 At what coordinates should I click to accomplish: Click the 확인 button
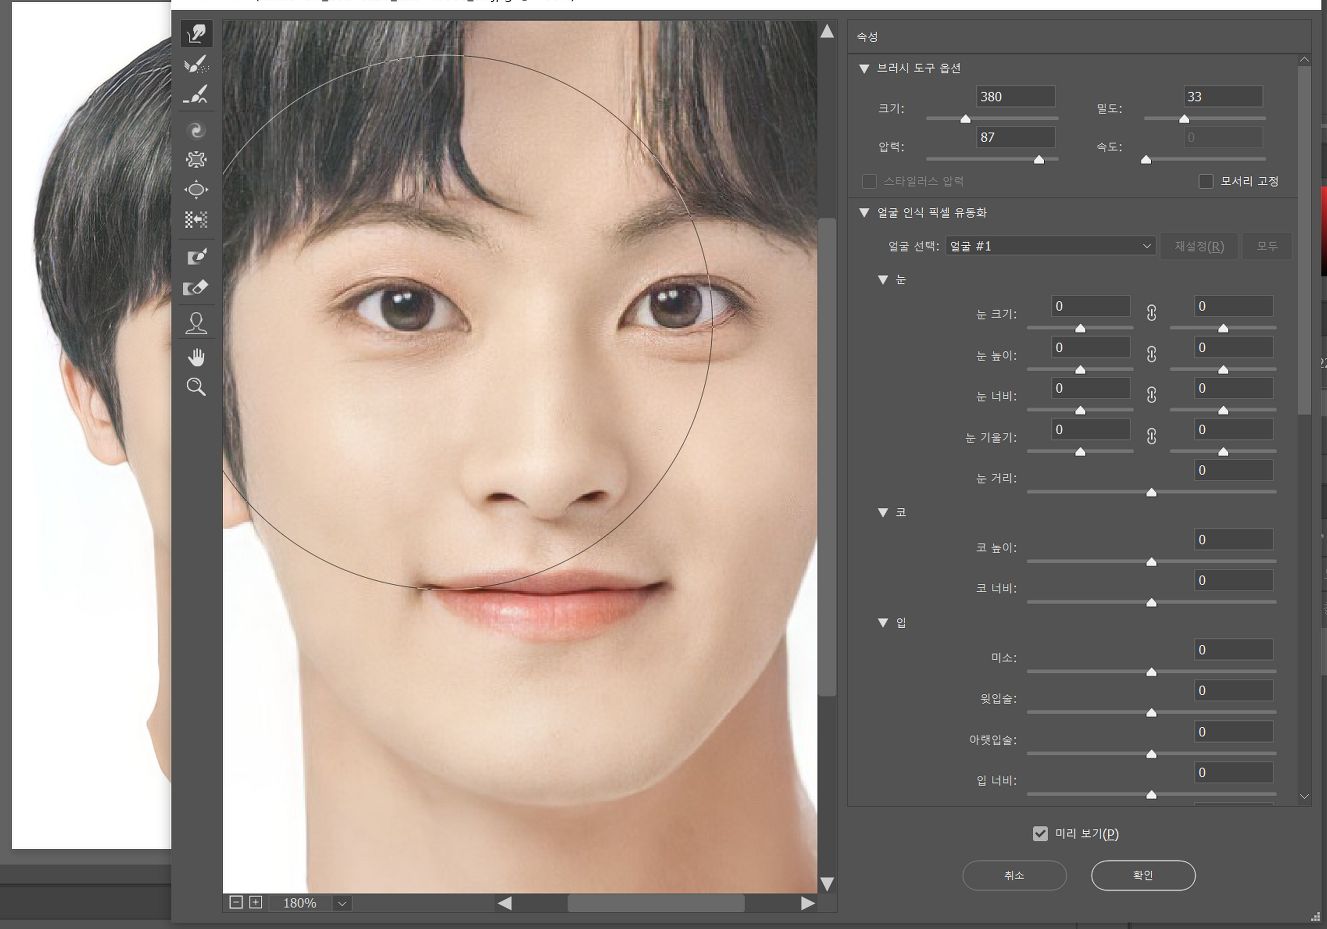1142,875
